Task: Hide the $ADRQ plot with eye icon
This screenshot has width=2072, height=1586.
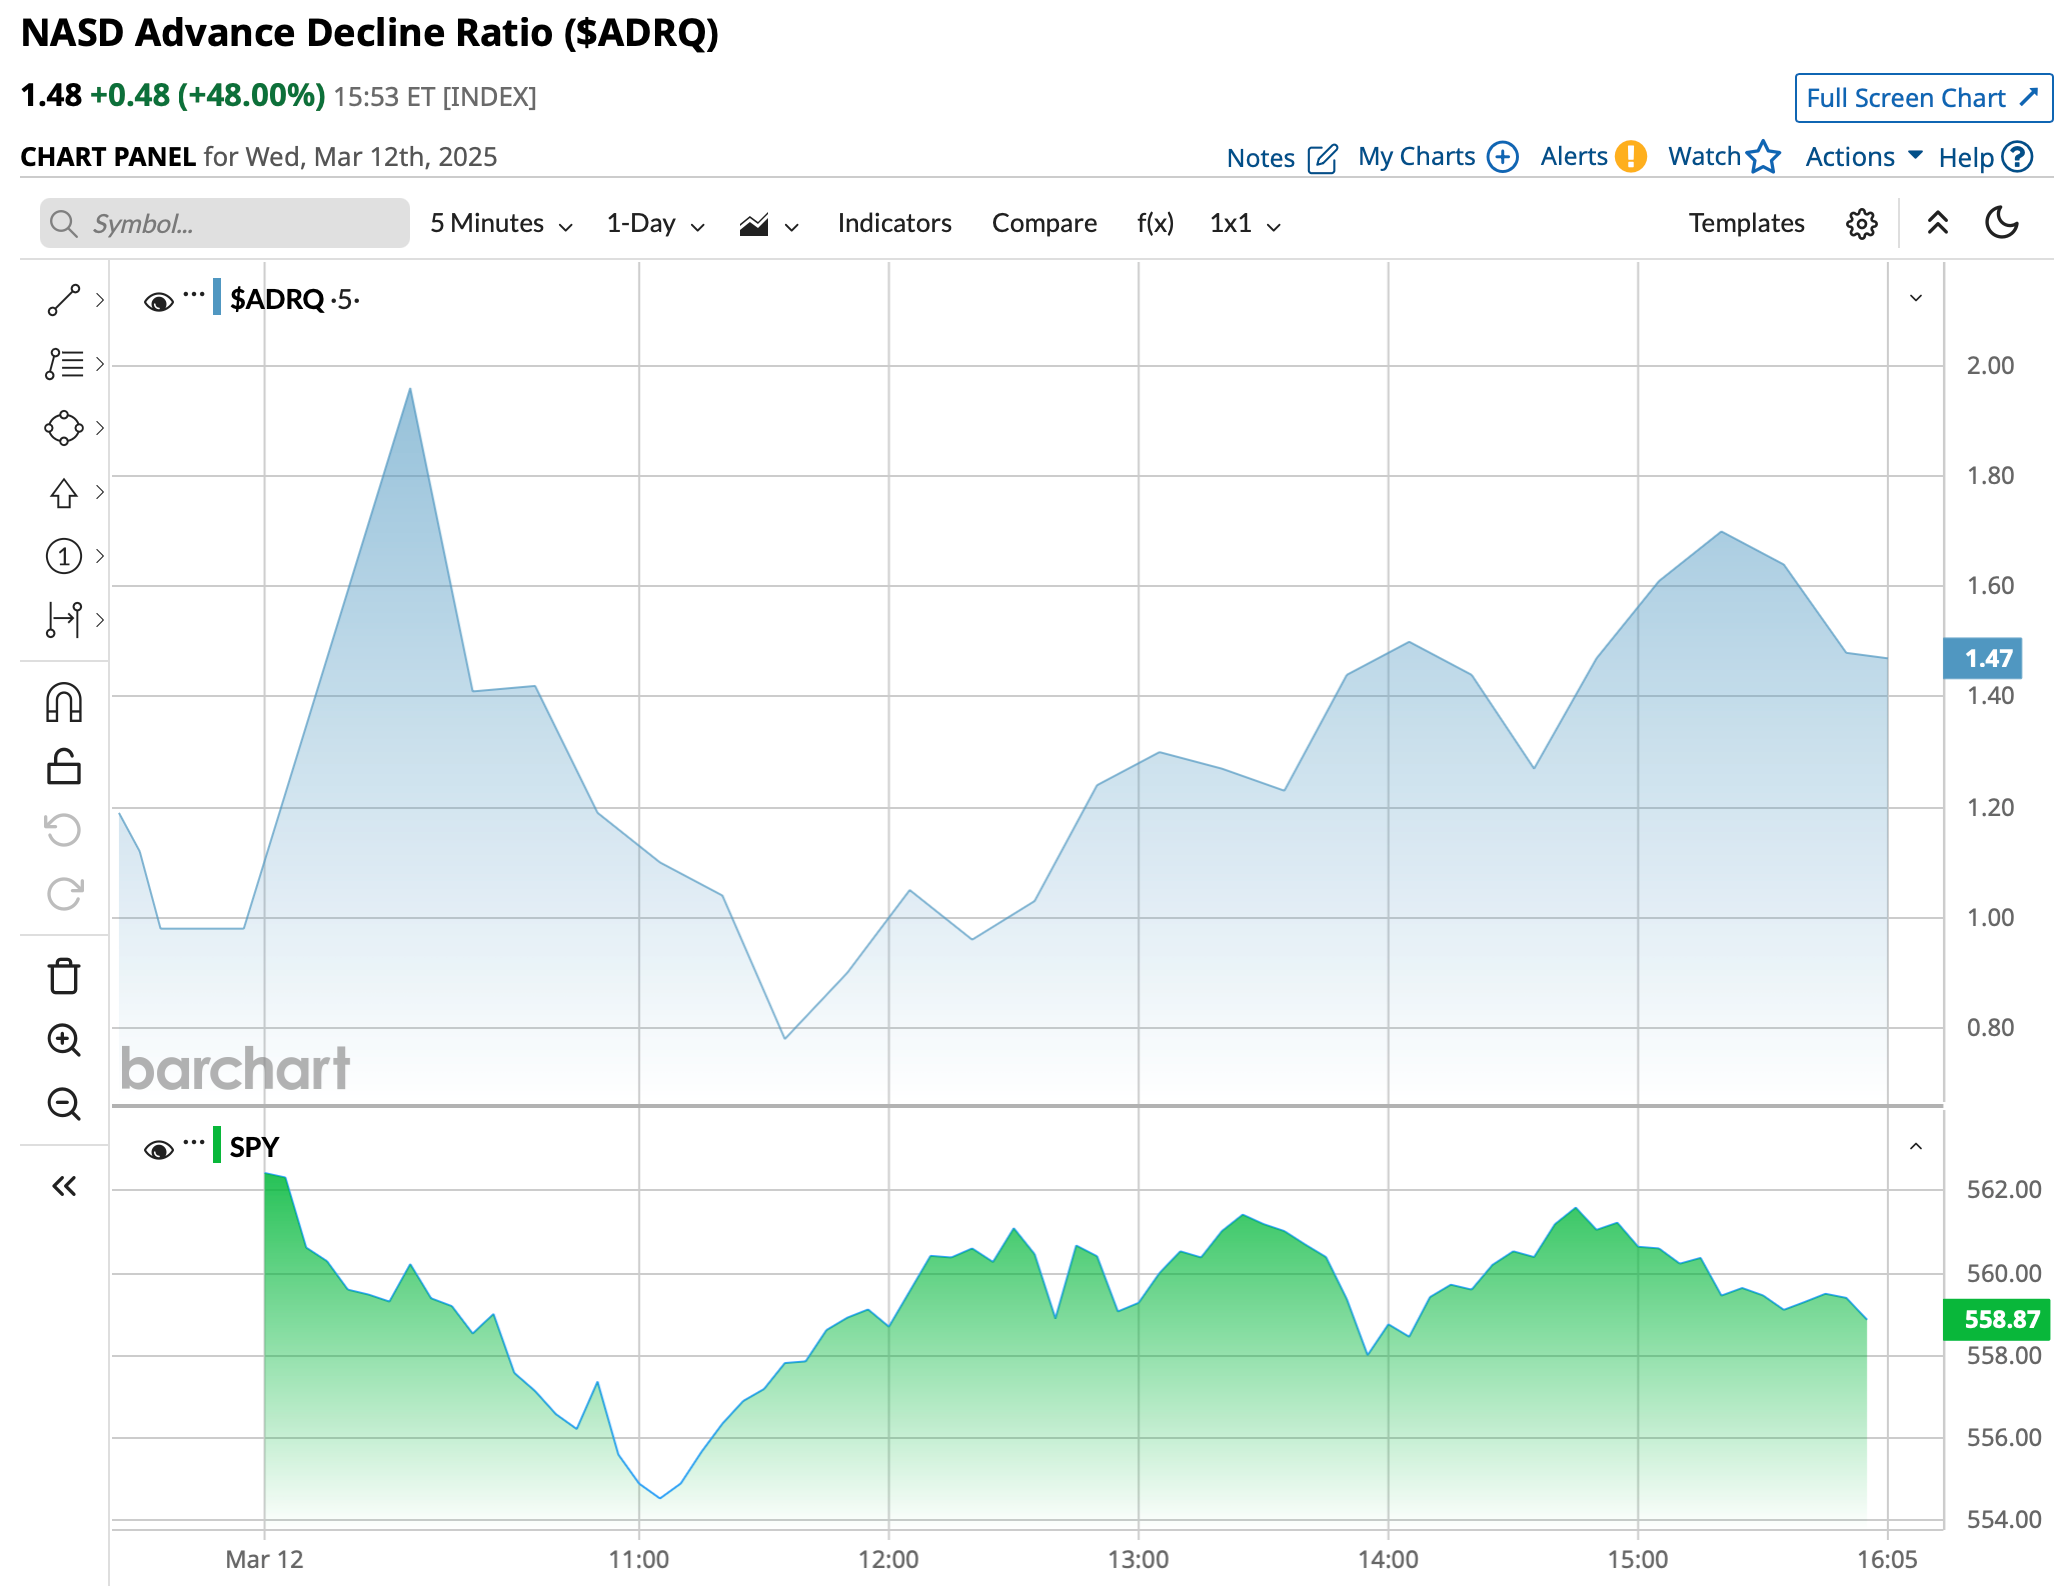Action: (x=158, y=301)
